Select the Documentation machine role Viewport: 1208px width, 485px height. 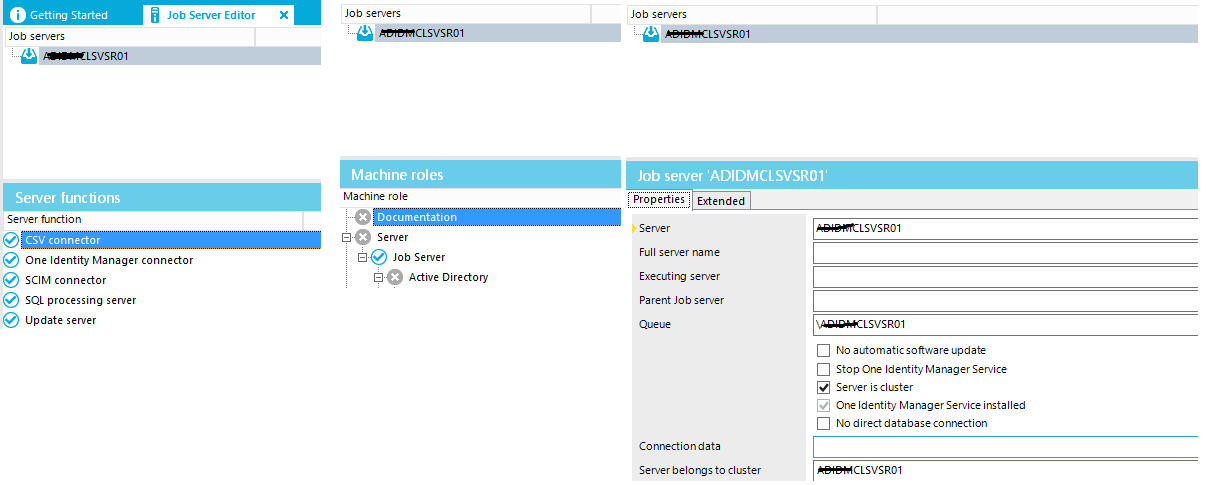pos(497,217)
